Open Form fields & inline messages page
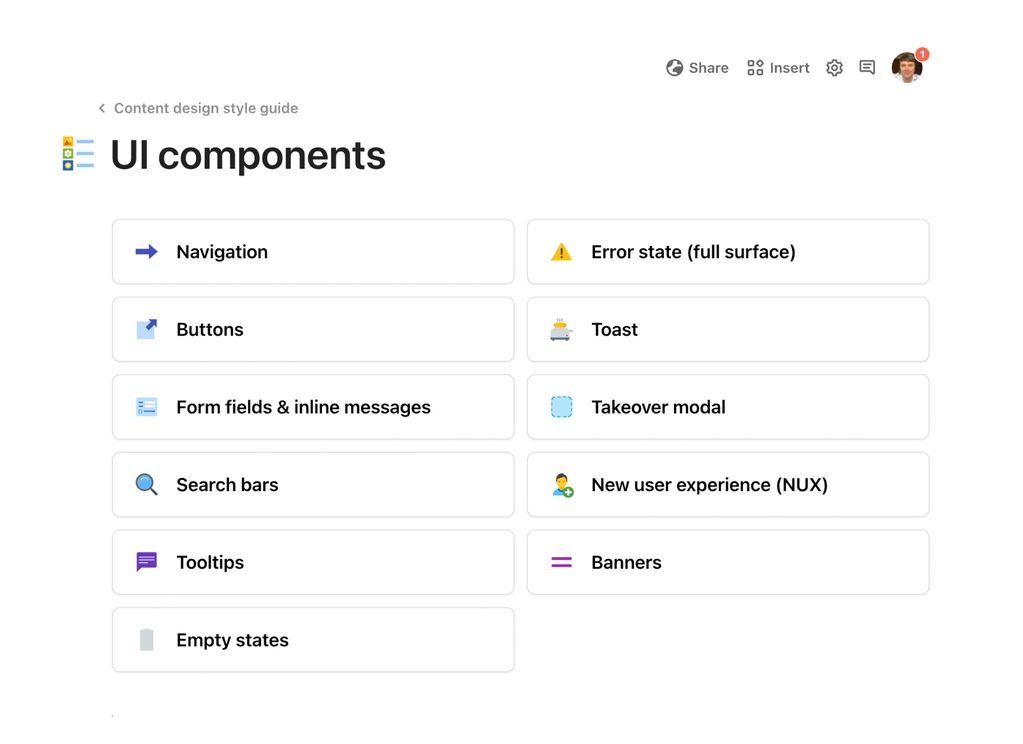The width and height of the screenshot is (1023, 744). tap(313, 407)
